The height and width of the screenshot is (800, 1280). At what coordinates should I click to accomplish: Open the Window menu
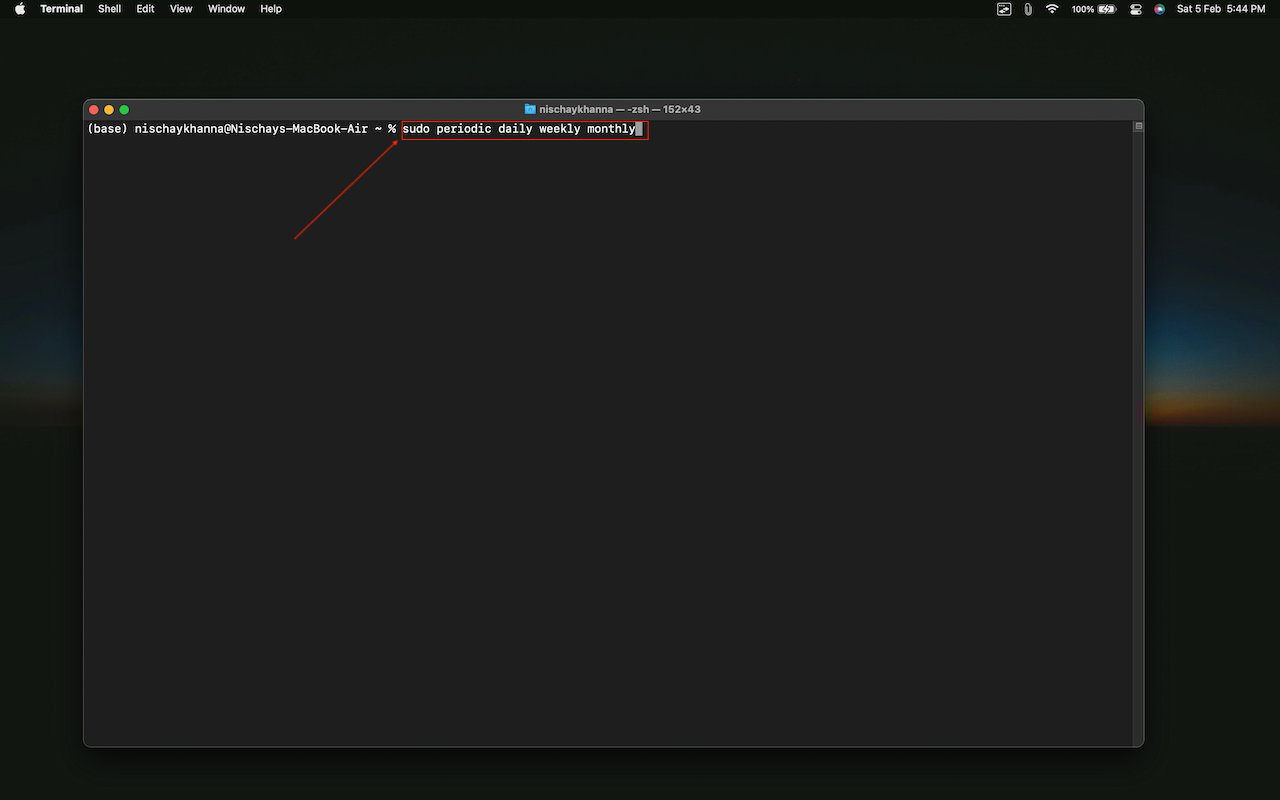tap(225, 9)
